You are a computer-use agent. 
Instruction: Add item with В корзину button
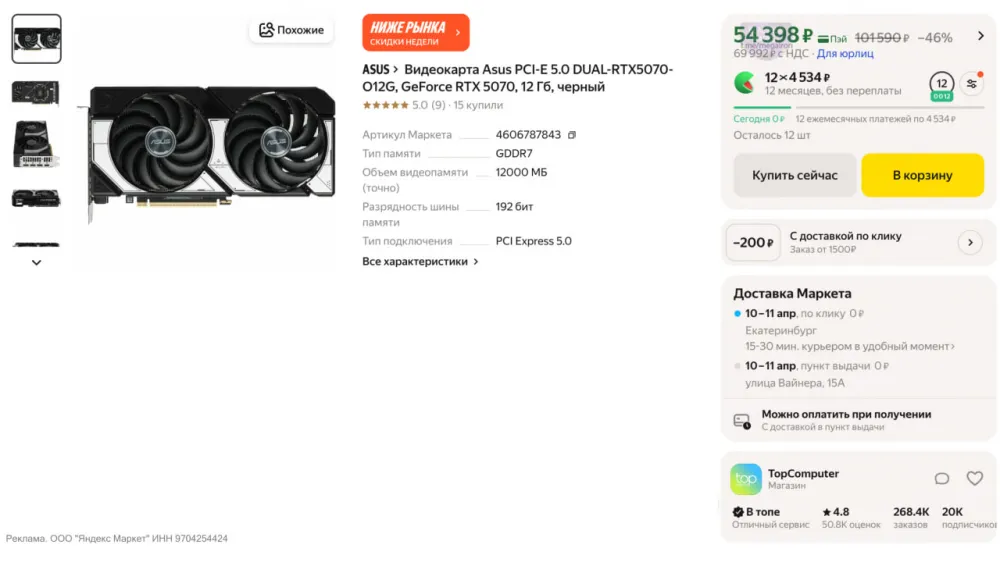(922, 175)
